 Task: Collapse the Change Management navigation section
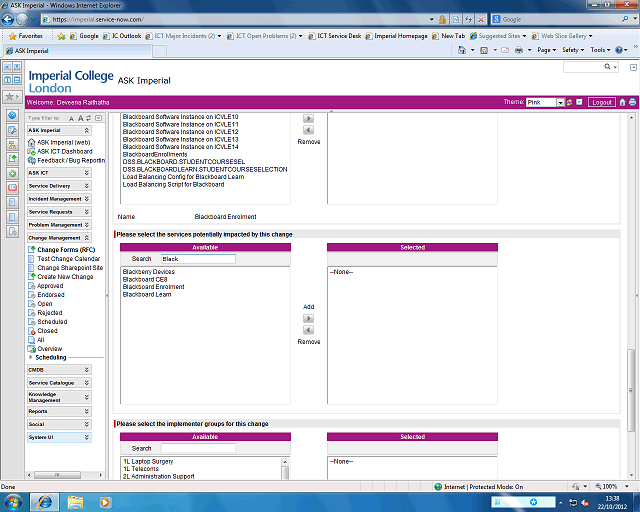(87, 238)
